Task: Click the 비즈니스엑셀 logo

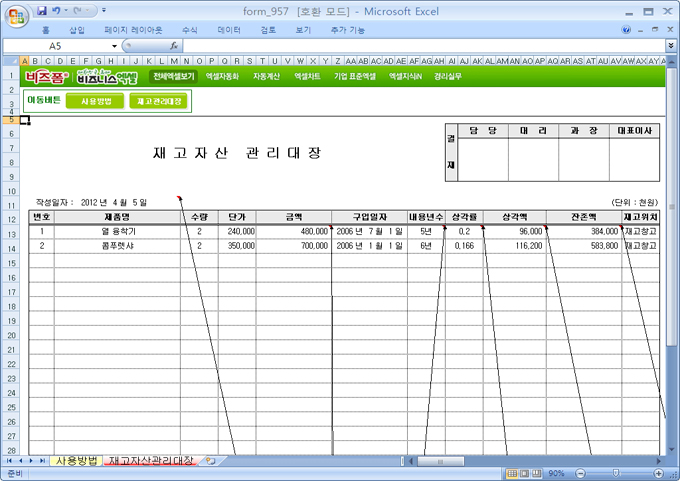Action: 107,77
